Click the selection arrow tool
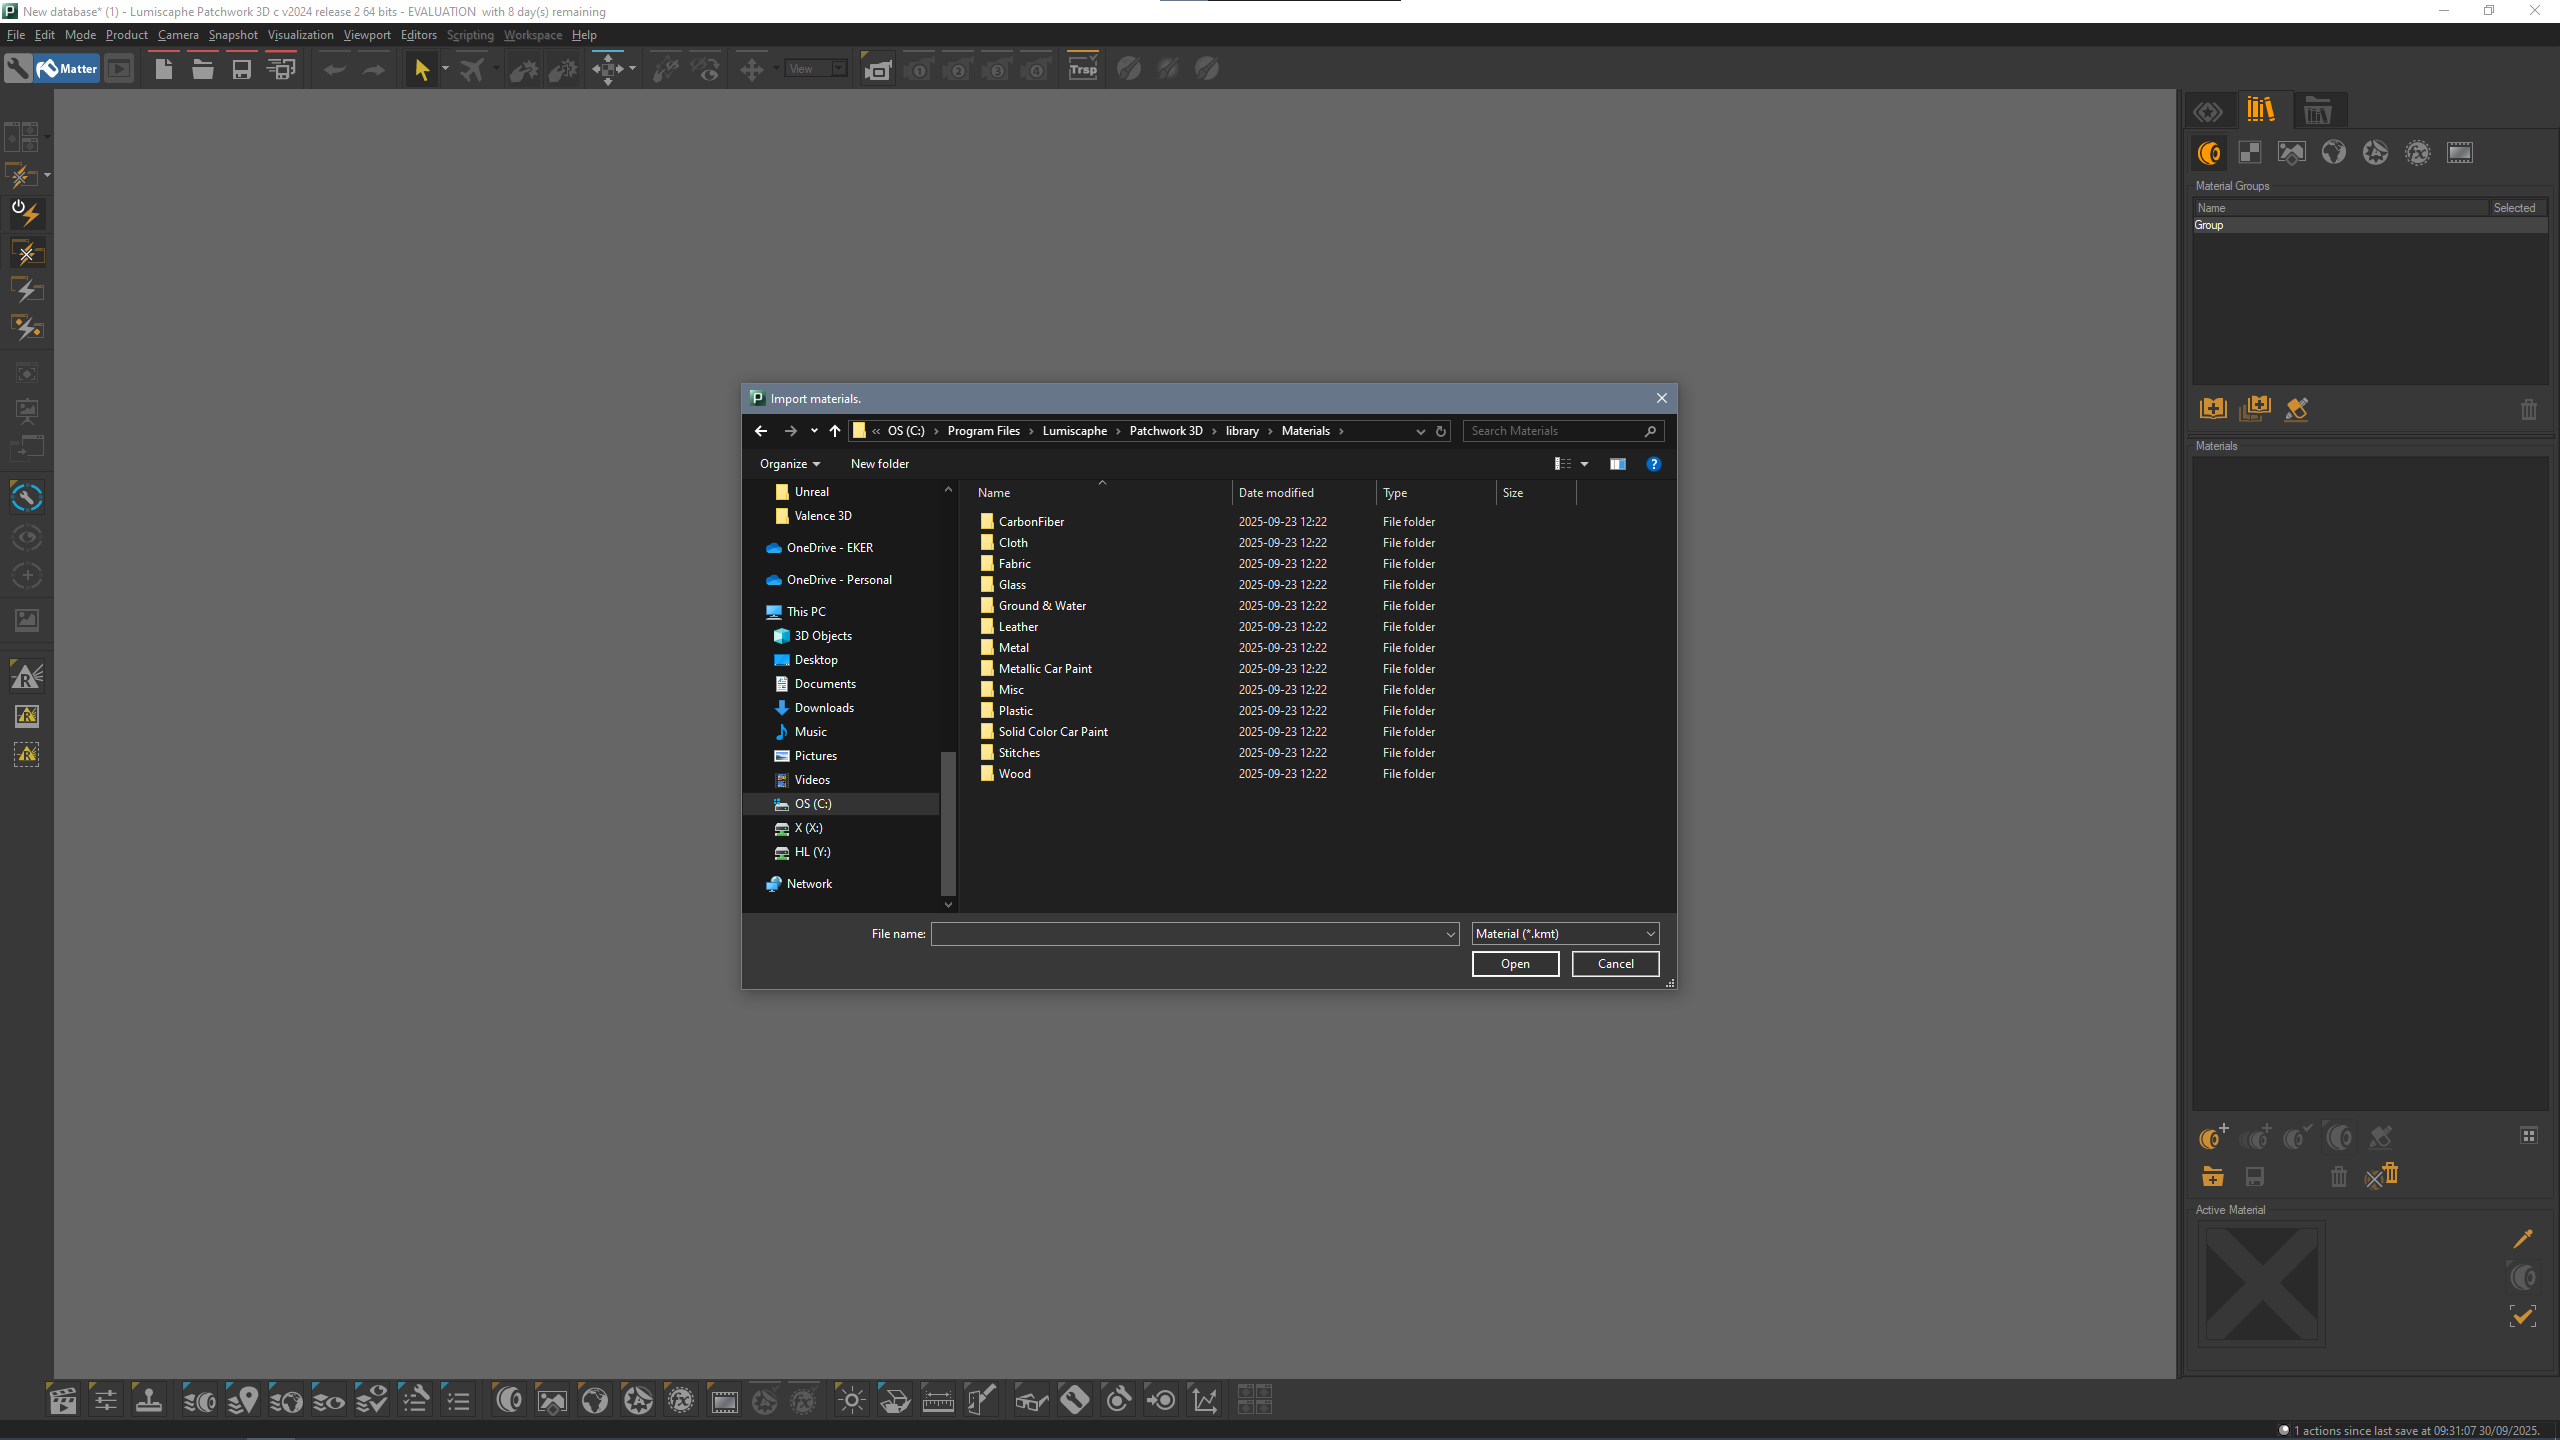Screen dimensions: 2560x1440 coord(421,69)
